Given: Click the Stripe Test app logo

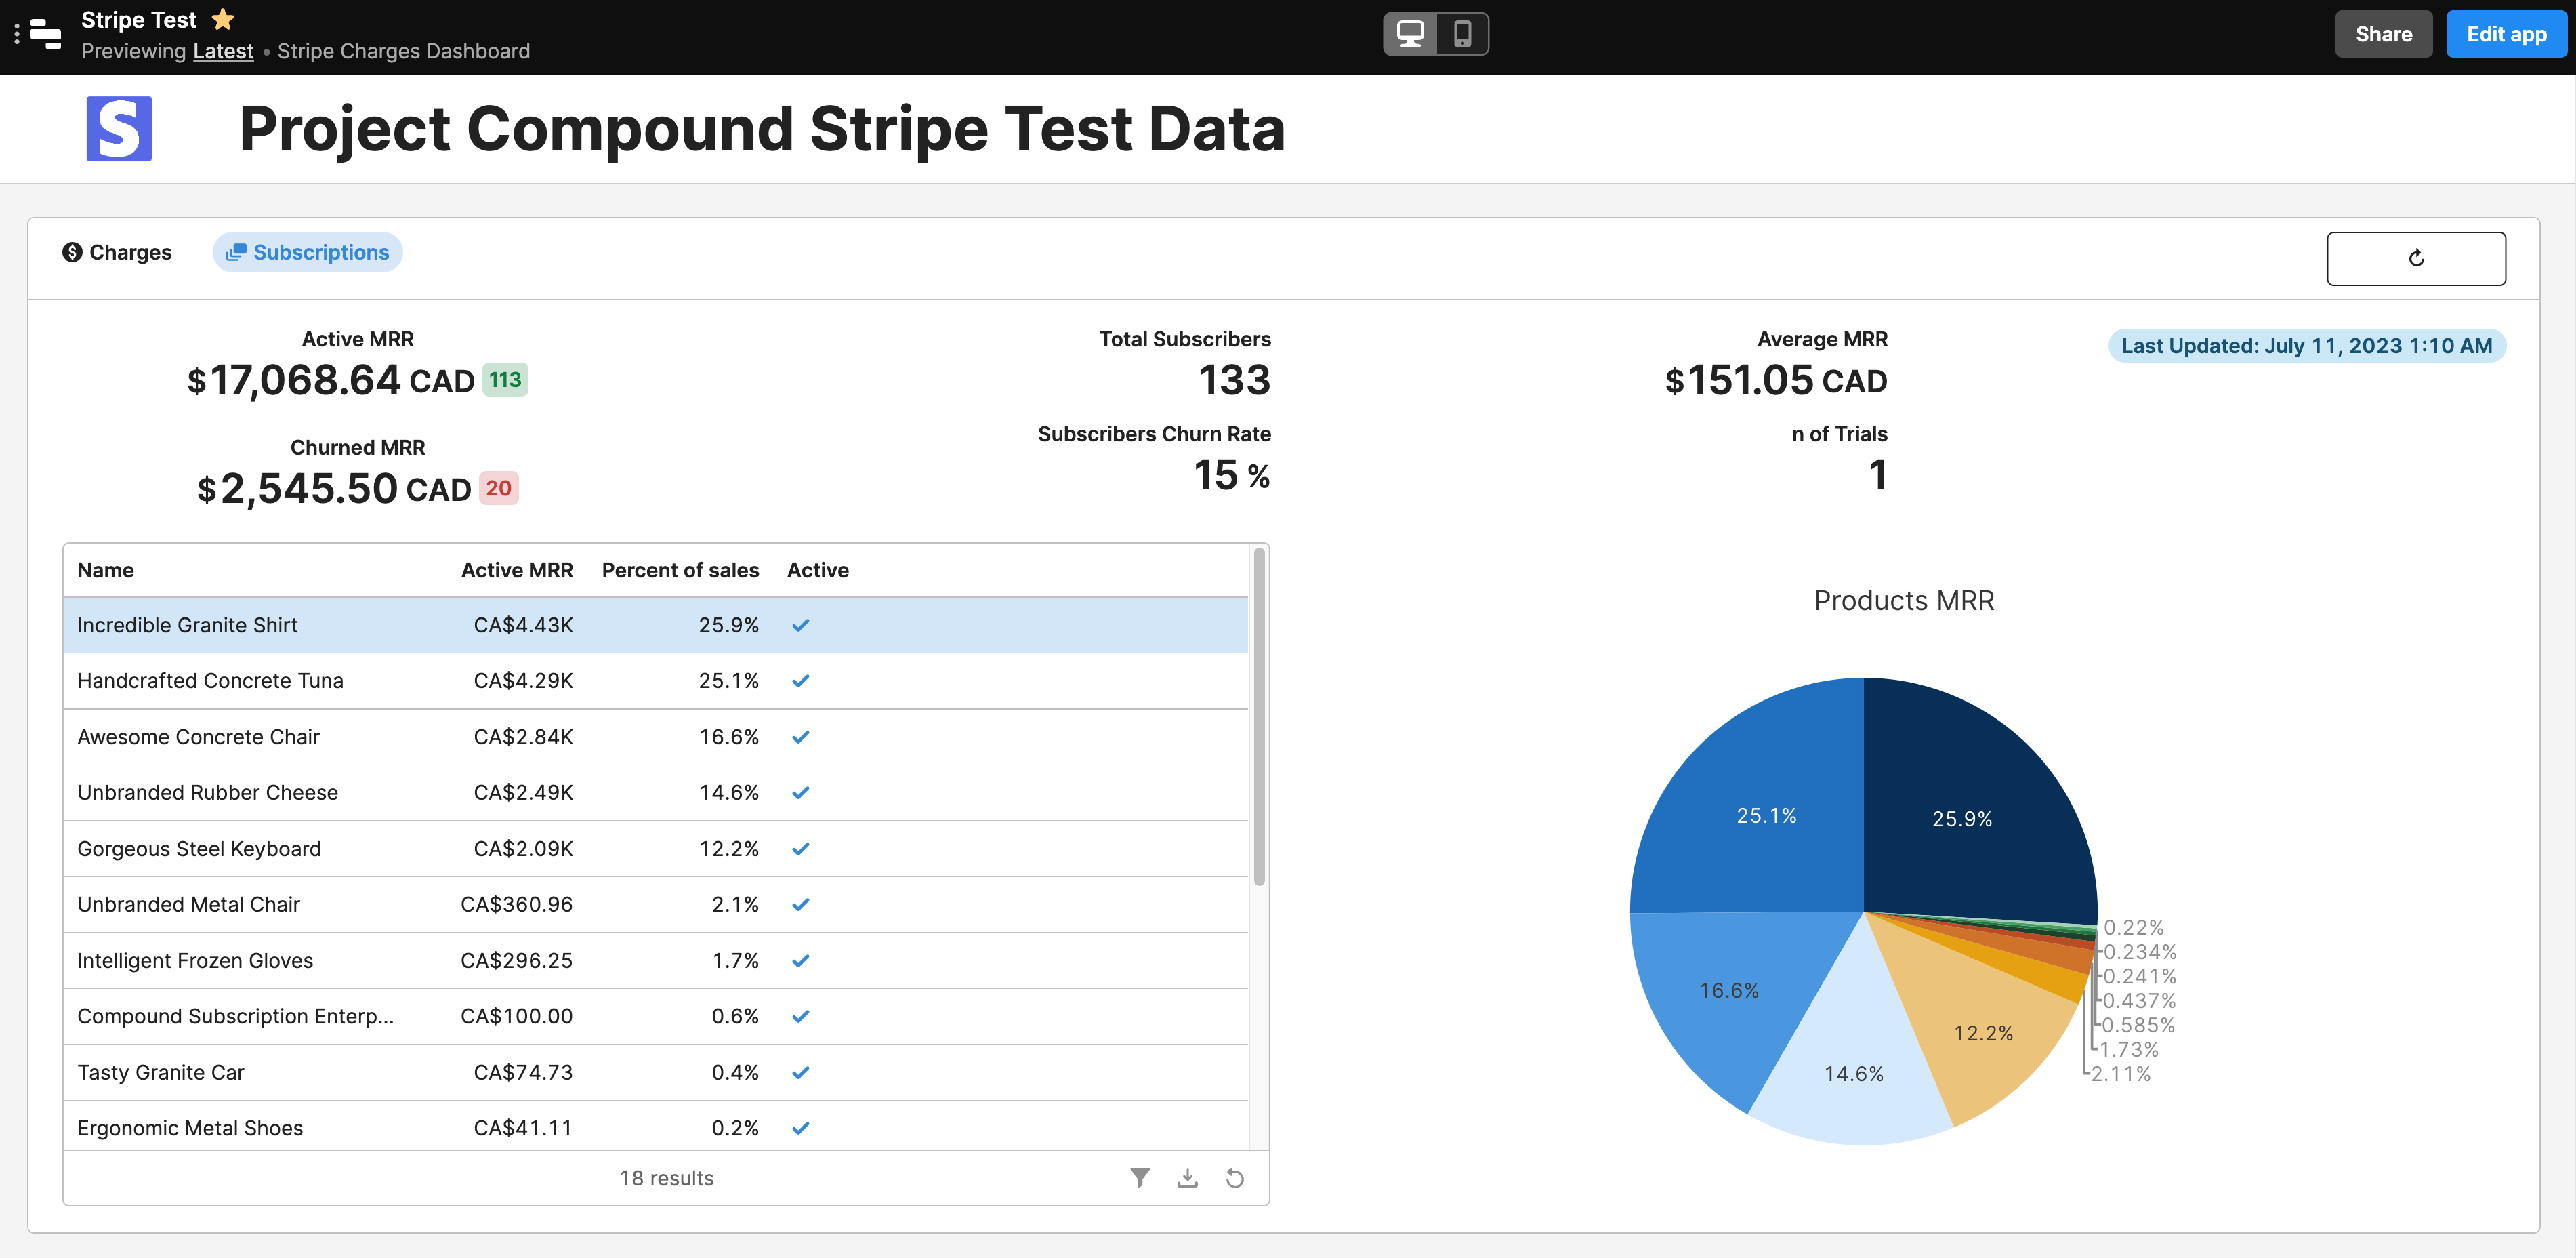Looking at the screenshot, I should click(x=47, y=33).
